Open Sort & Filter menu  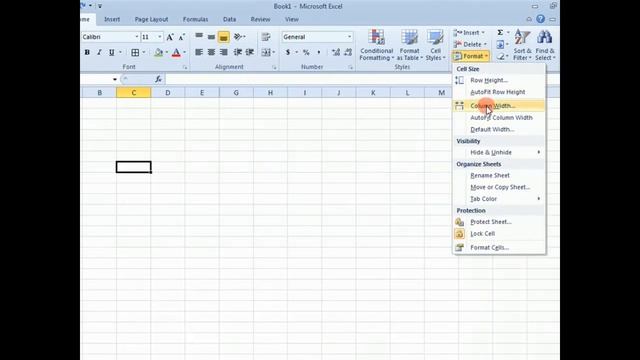click(x=522, y=45)
